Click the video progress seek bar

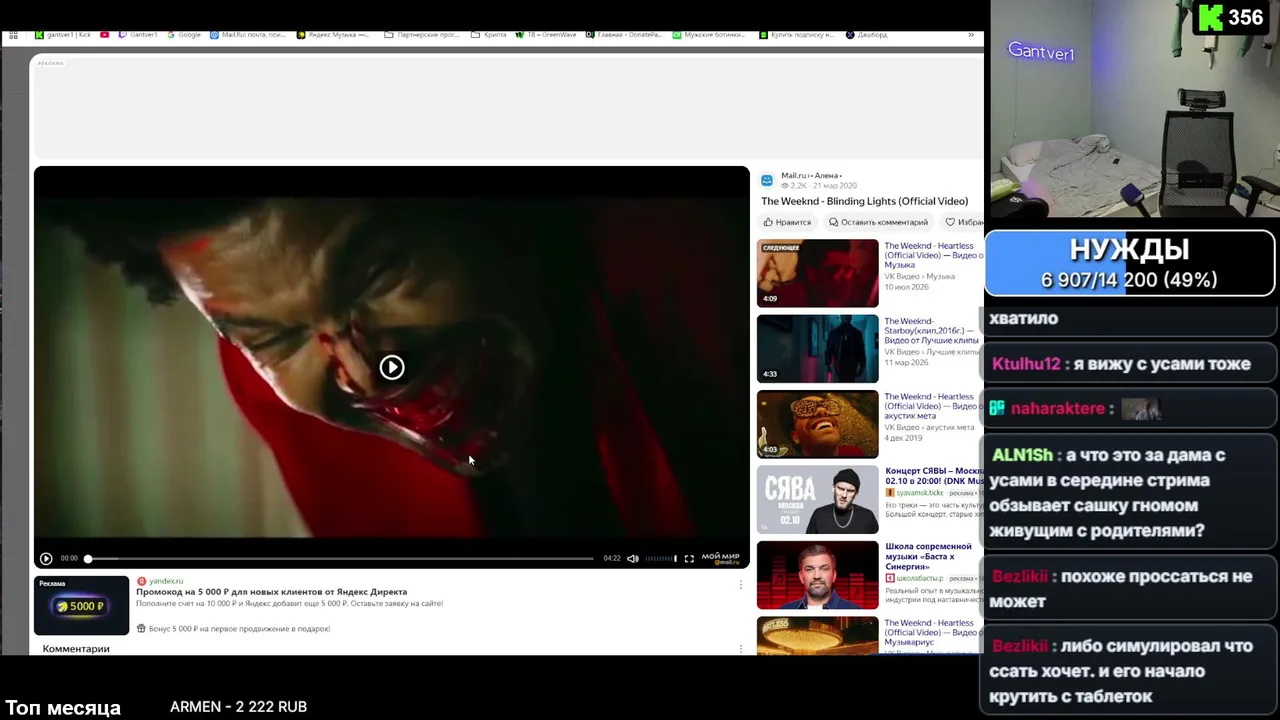(340, 558)
